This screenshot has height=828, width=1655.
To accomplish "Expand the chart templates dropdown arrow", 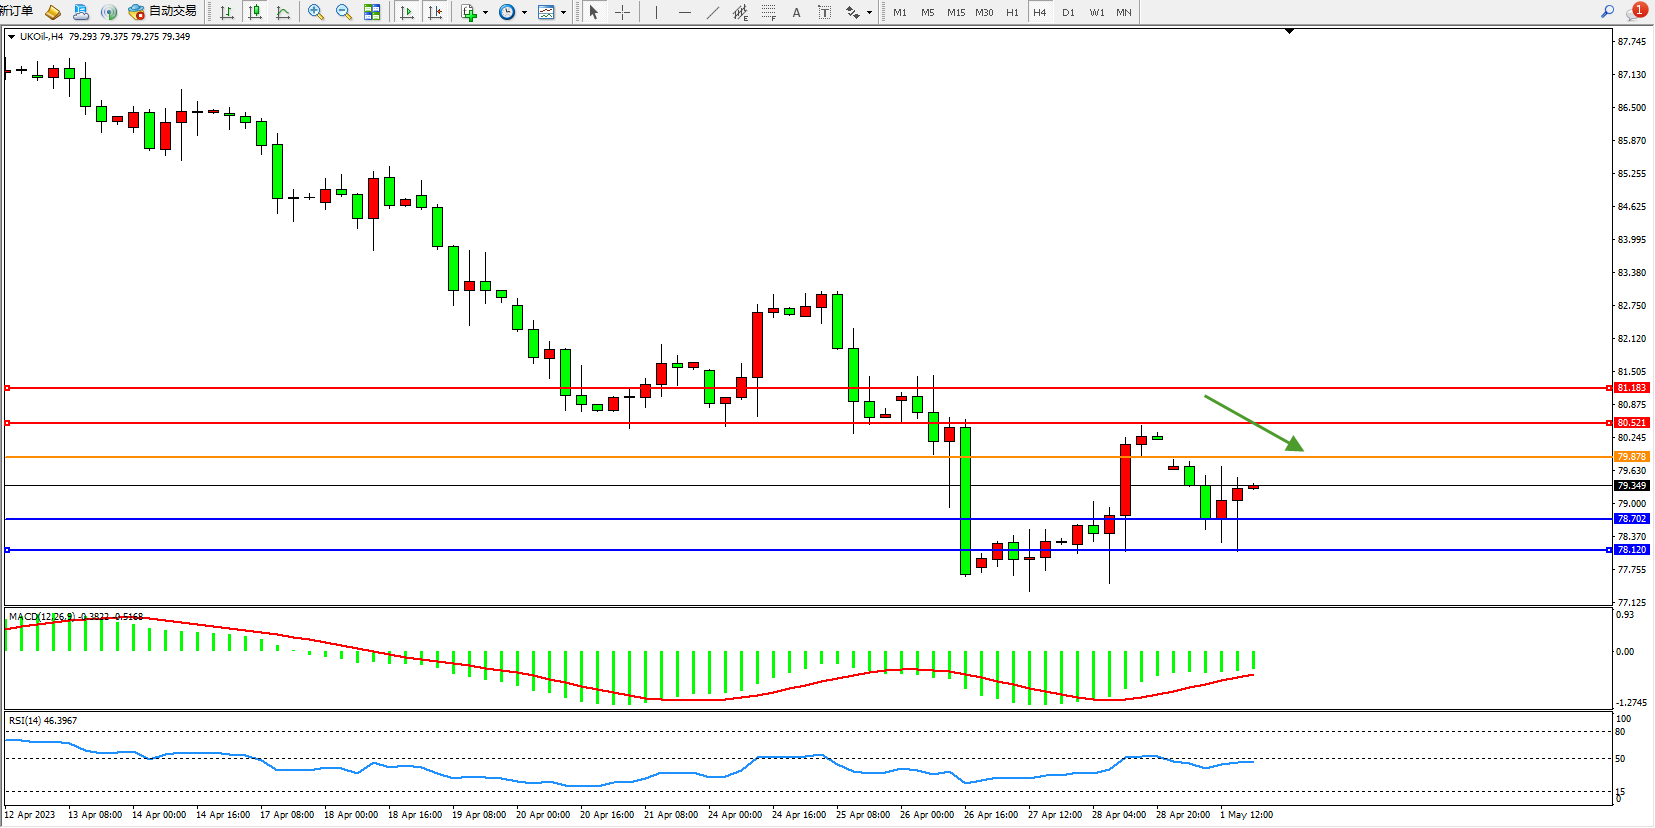I will click(564, 13).
